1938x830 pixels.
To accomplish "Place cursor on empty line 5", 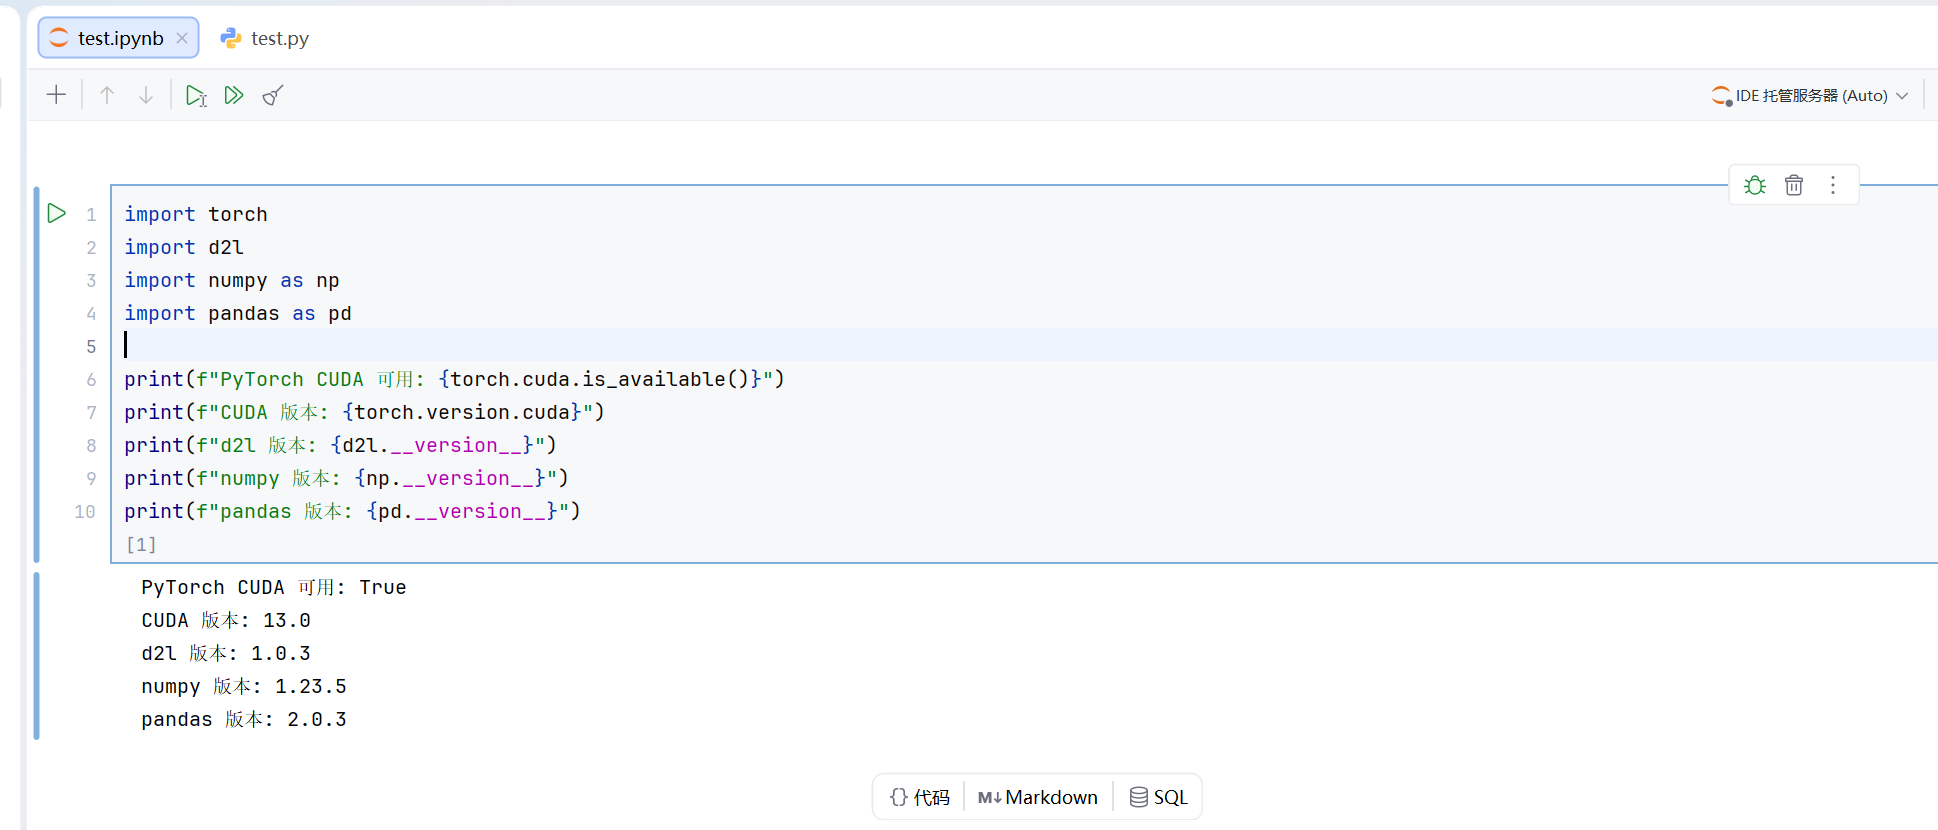I will (x=1024, y=345).
